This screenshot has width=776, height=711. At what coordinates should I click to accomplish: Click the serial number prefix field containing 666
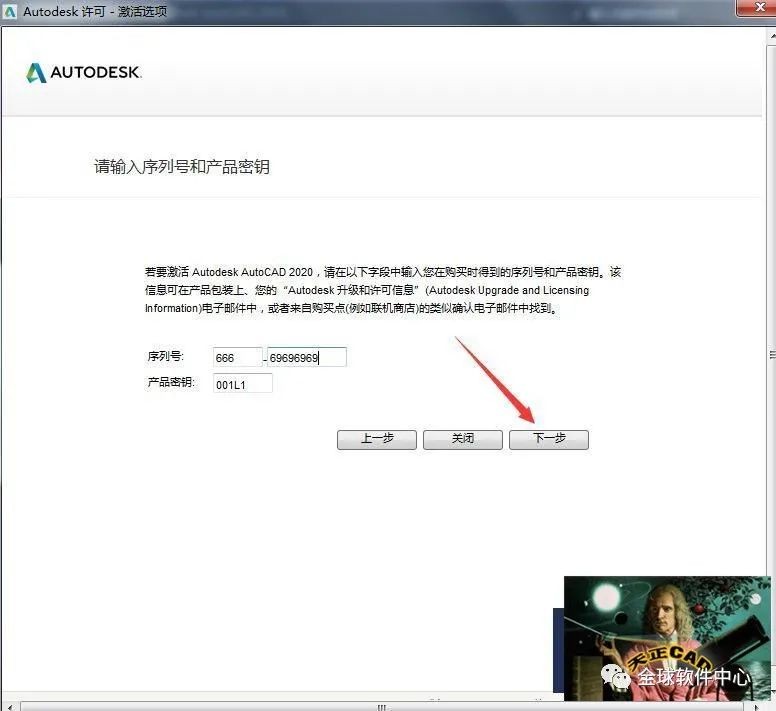[238, 357]
